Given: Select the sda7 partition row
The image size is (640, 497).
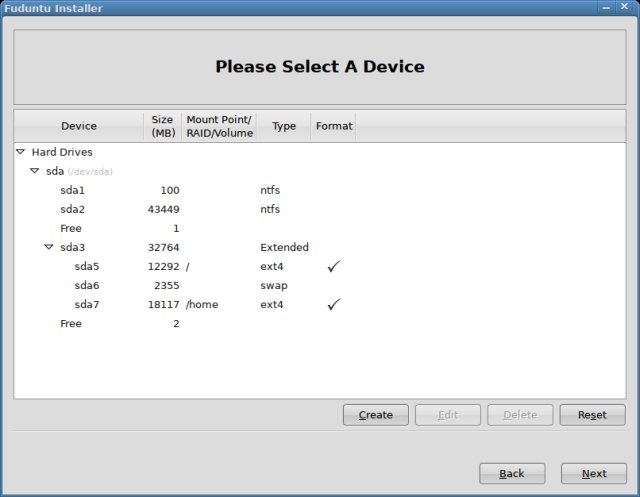Looking at the screenshot, I should click(x=320, y=304).
